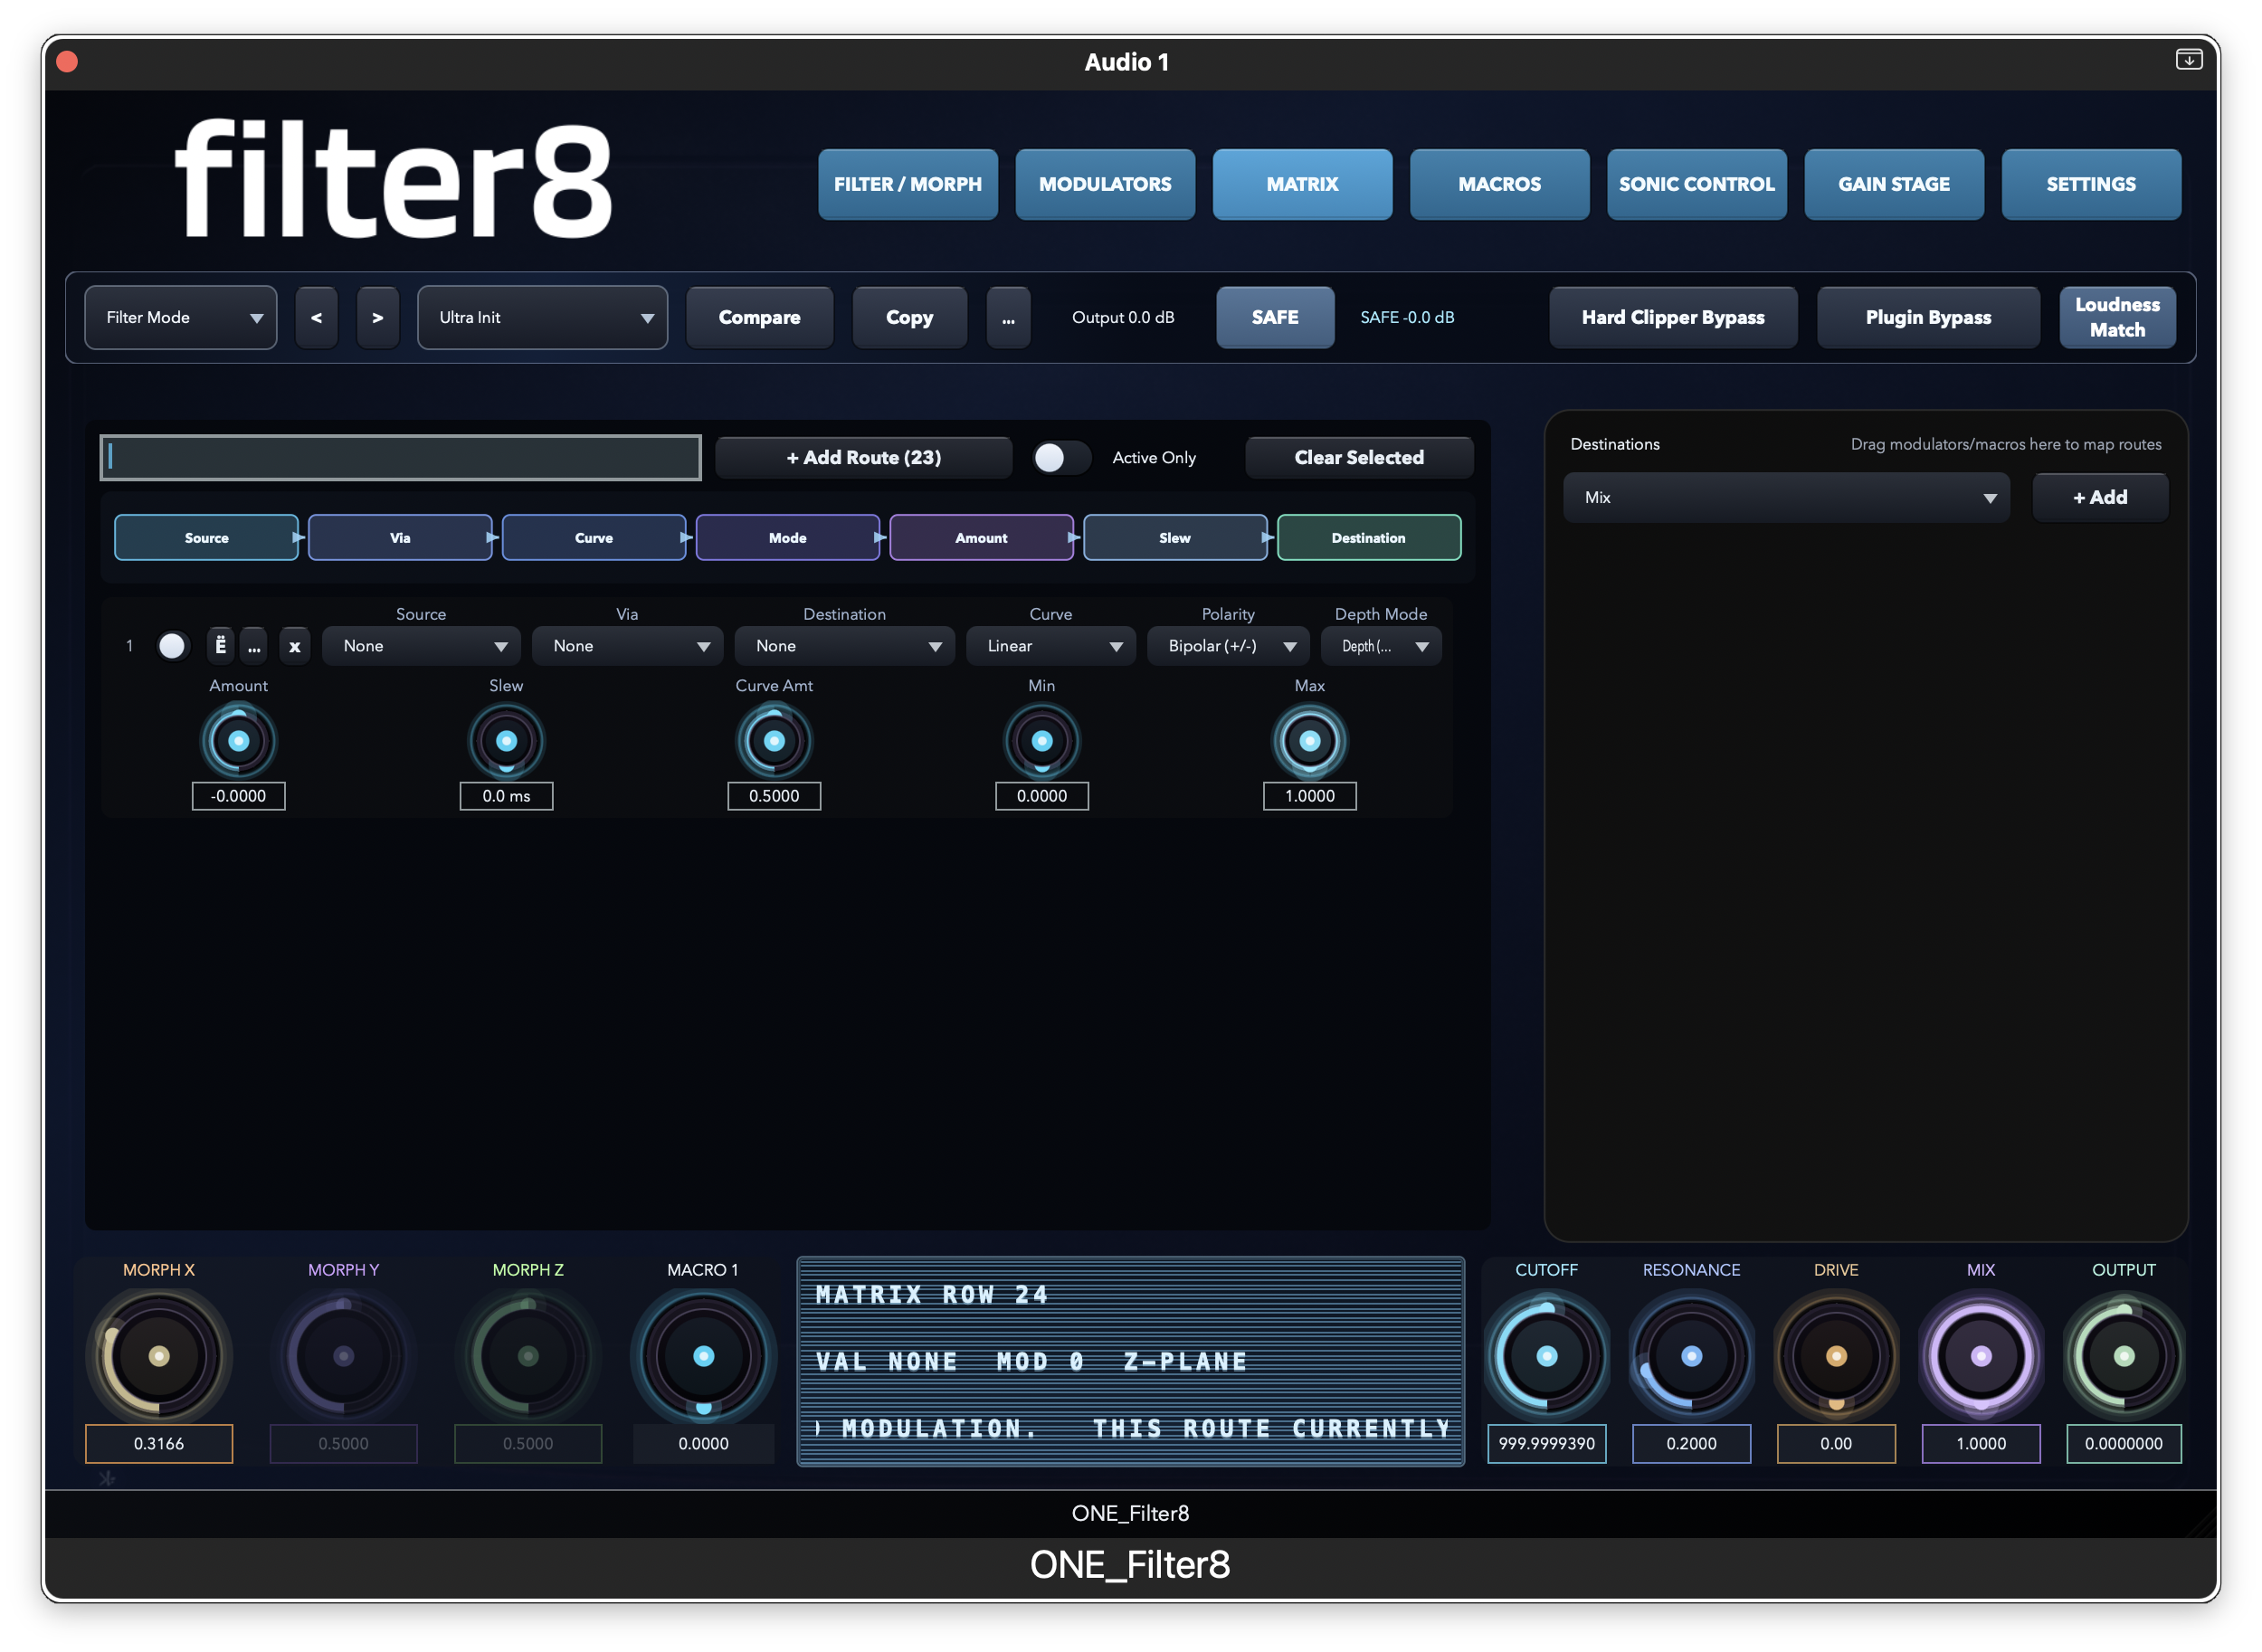Enable route 1 round toggle
The image size is (2262, 1652).
coord(172,646)
